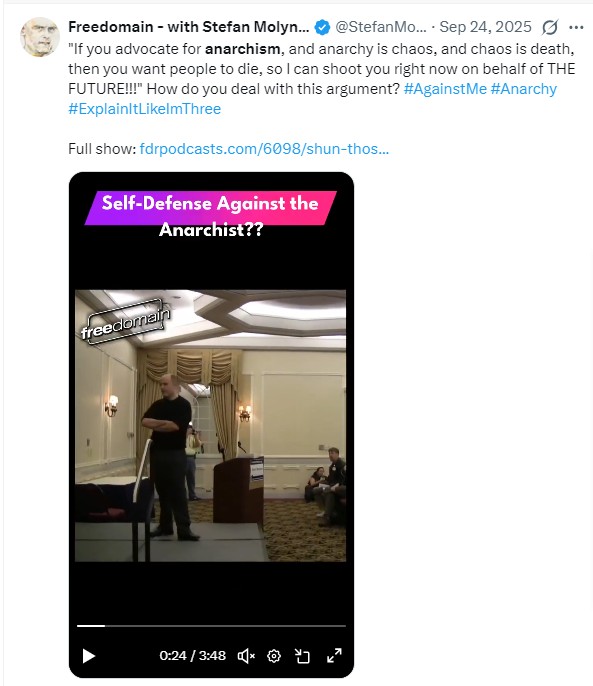Screen dimensions: 593x686
Task: Click the Grok explain icon beside the date
Action: pyautogui.click(x=550, y=27)
